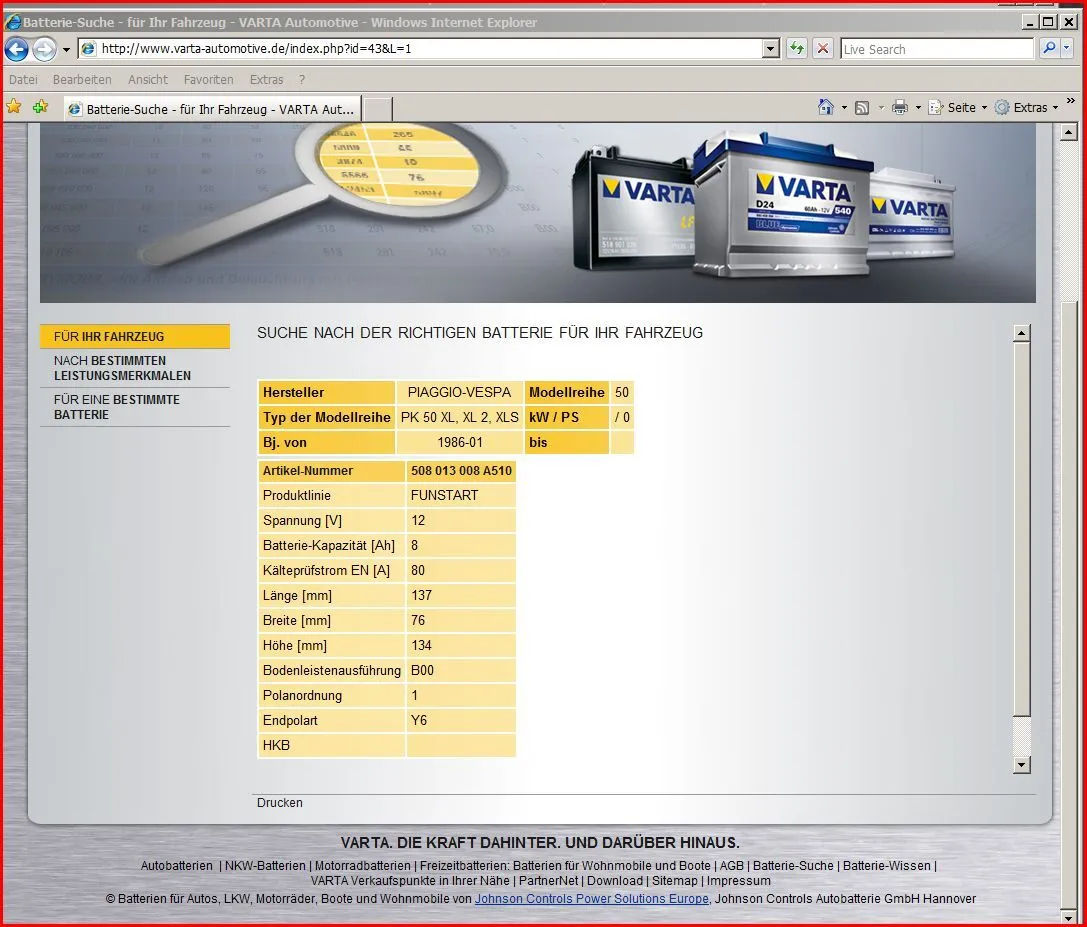Click the Print icon in the toolbar

pos(899,107)
